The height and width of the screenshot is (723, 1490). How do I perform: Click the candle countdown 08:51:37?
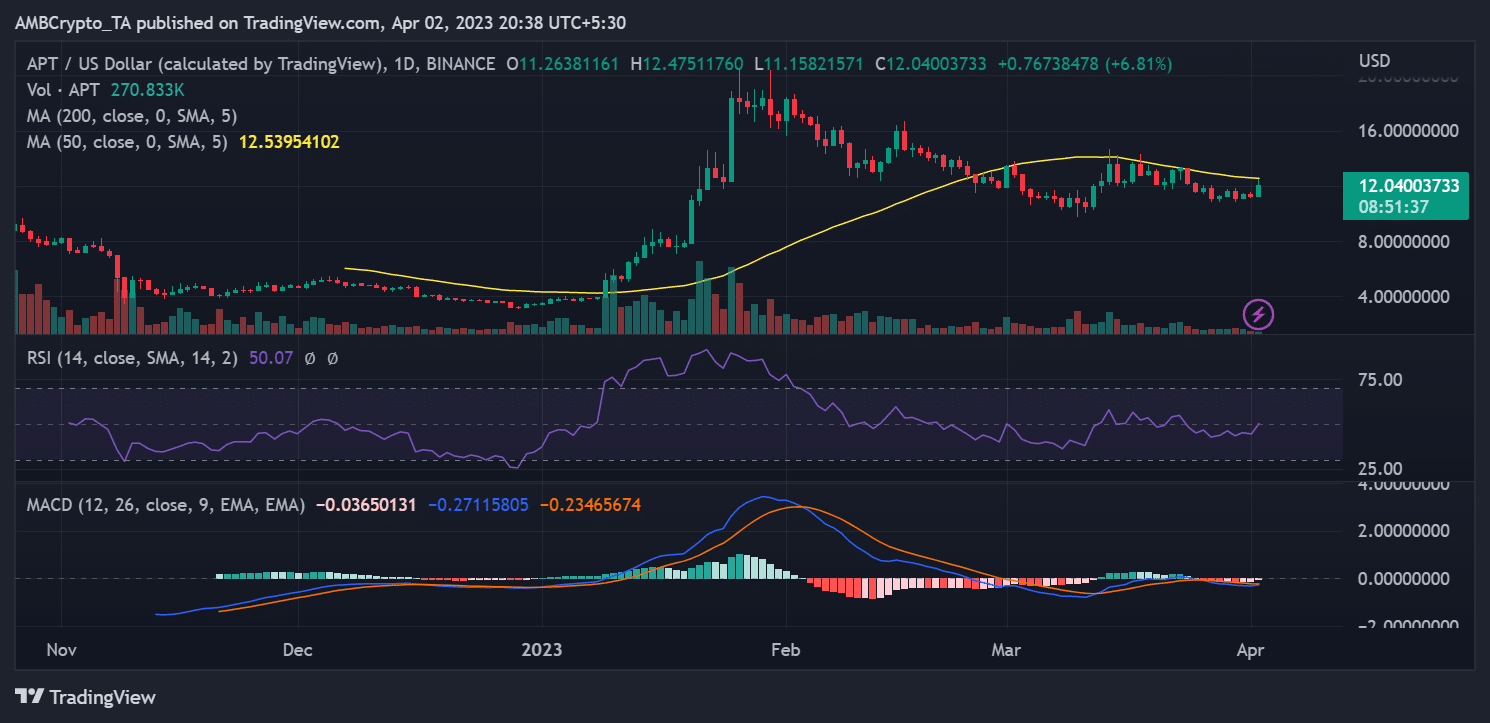tap(1392, 208)
